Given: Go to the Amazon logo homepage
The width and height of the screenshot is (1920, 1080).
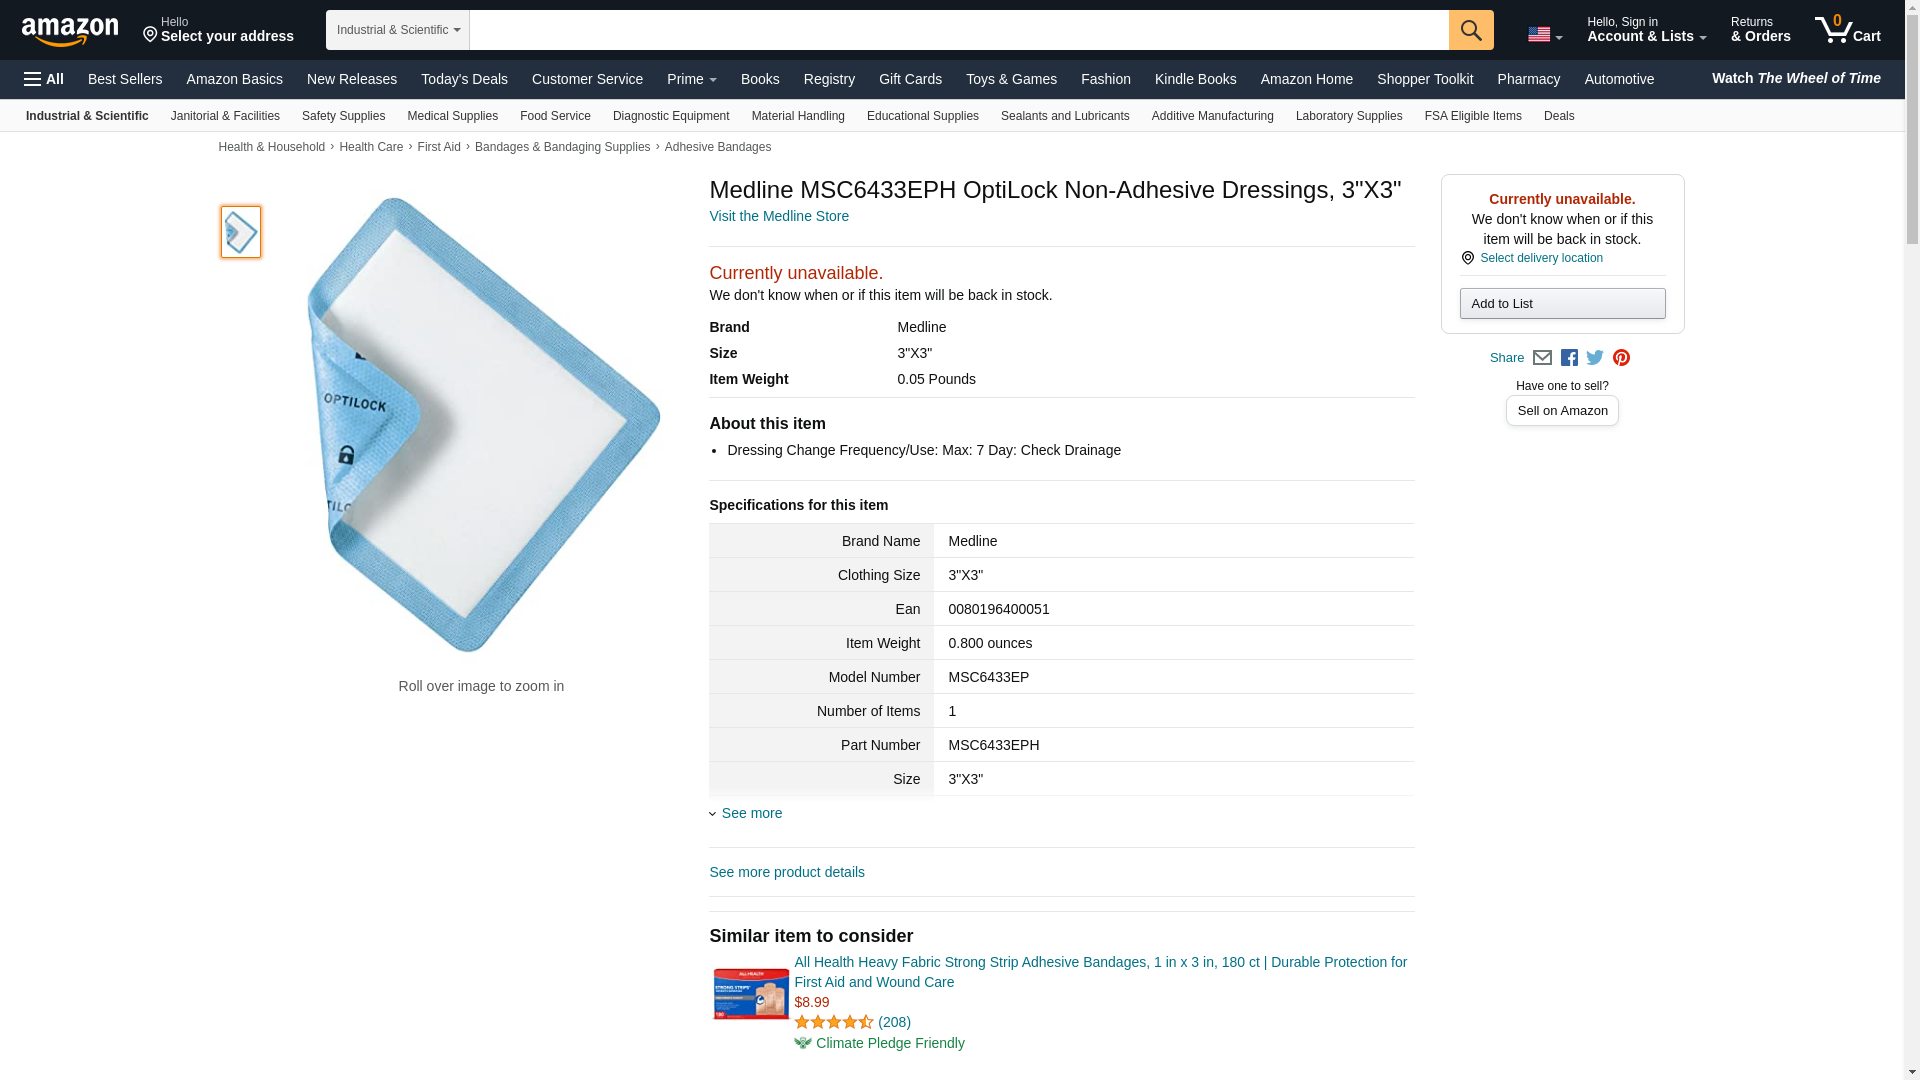Looking at the screenshot, I should 70,32.
